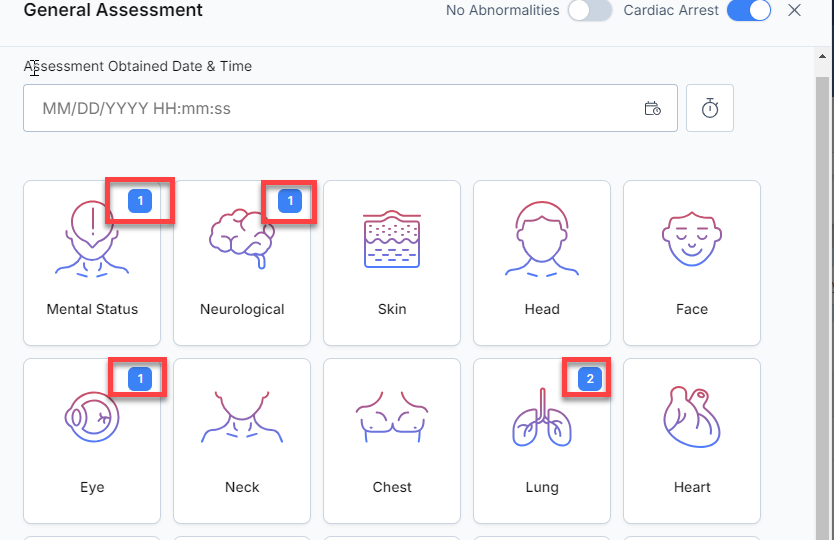Click the scrollbar up arrow
Image resolution: width=834 pixels, height=540 pixels.
(x=822, y=56)
